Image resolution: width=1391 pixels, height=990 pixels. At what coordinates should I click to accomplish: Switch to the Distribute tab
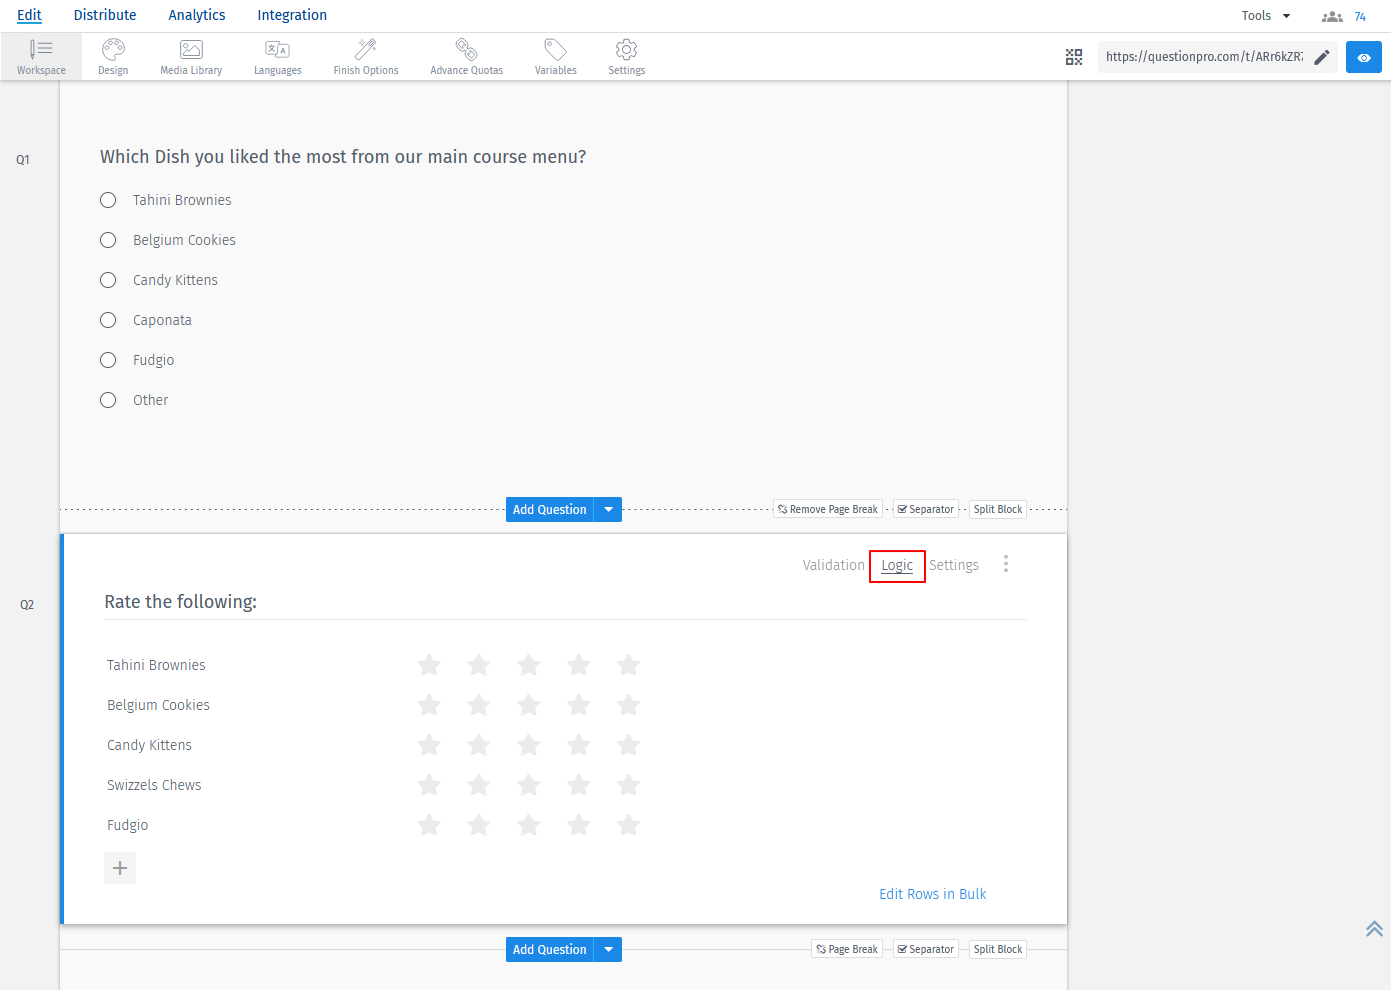tap(105, 15)
